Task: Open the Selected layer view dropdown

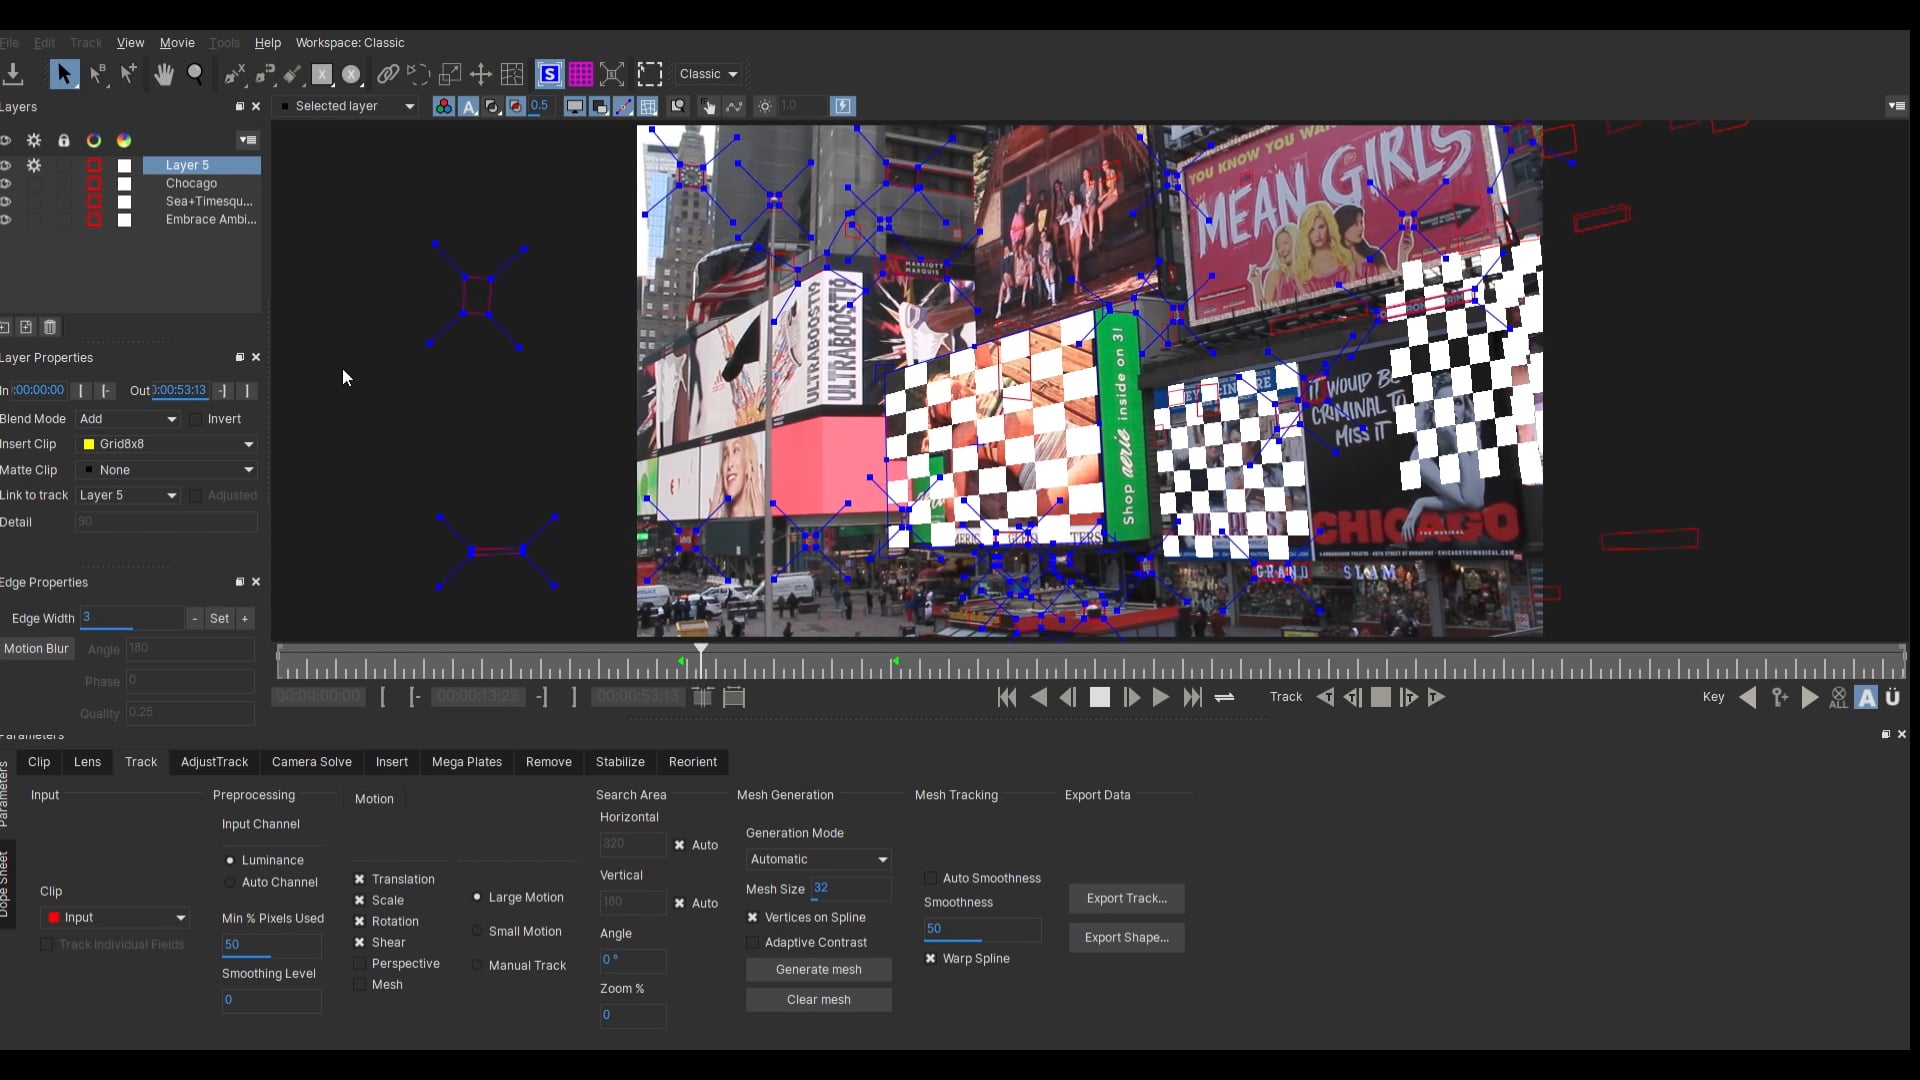Action: (346, 106)
